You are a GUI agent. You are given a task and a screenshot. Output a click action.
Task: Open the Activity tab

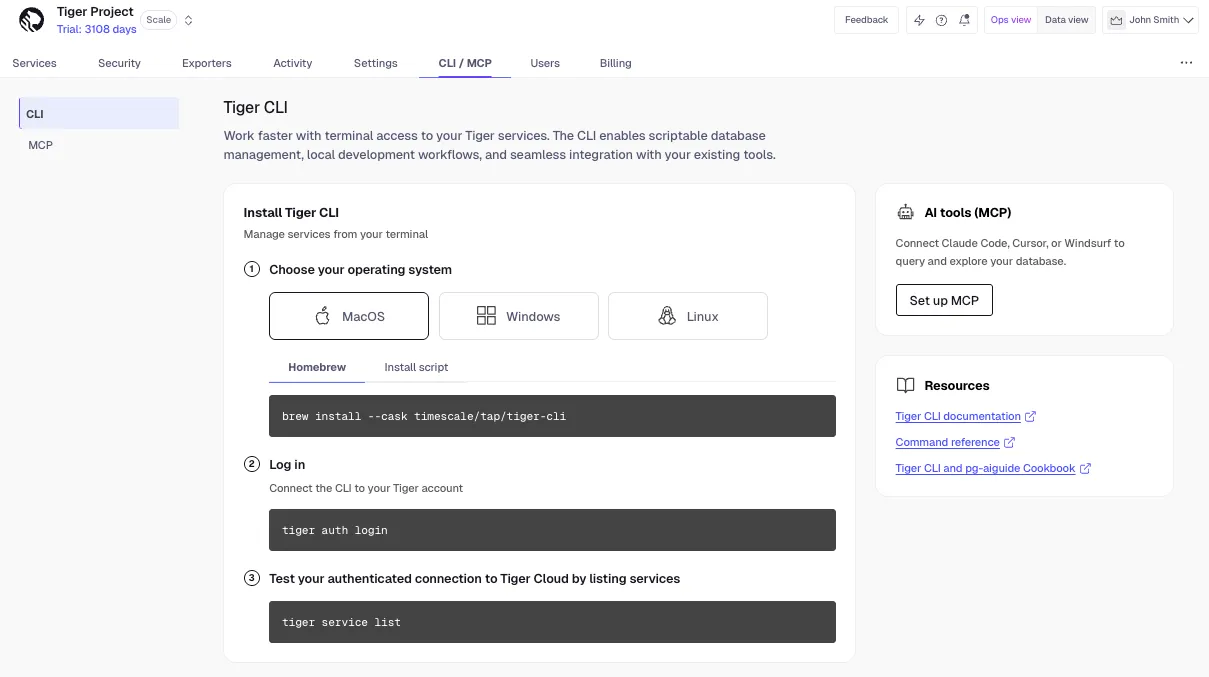tap(293, 63)
